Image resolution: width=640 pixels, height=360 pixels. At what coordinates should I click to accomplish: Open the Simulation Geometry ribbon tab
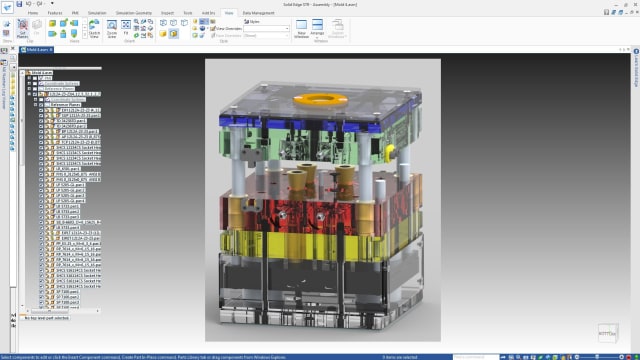(x=133, y=13)
